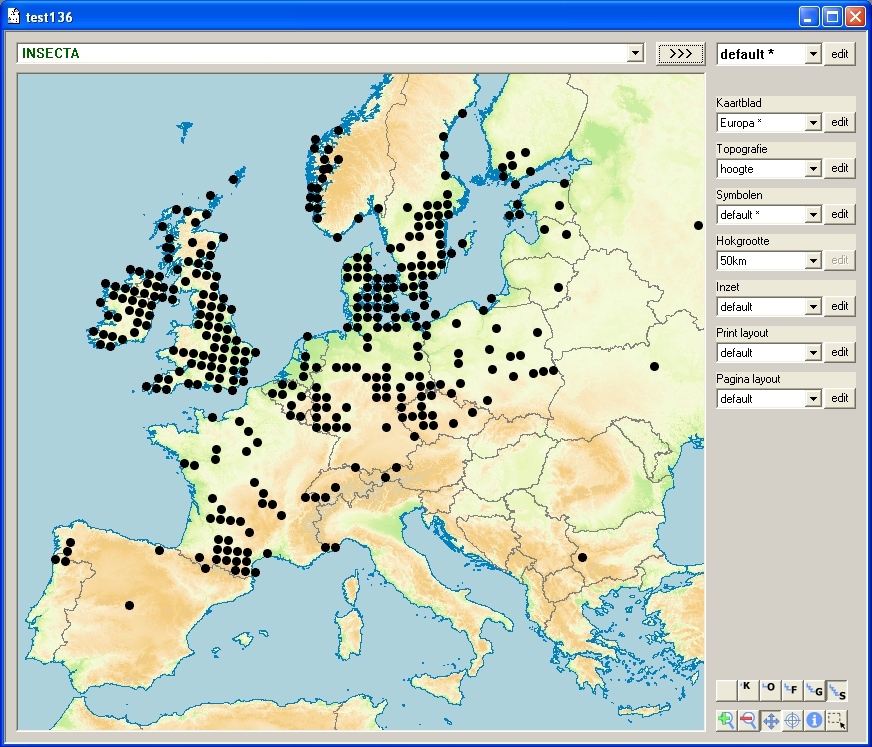Screen dimensions: 872x747
Task: Click the crosshair target tool
Action: (x=792, y=719)
